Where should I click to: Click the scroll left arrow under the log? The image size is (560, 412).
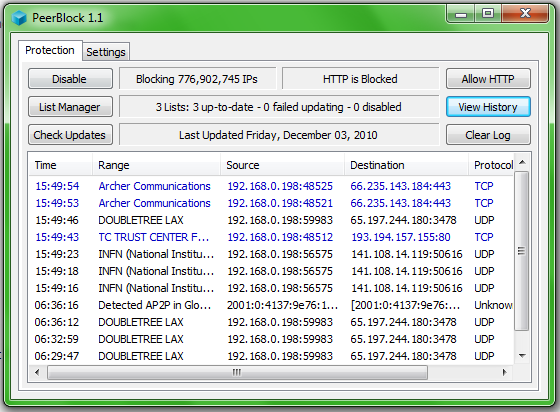(37, 372)
